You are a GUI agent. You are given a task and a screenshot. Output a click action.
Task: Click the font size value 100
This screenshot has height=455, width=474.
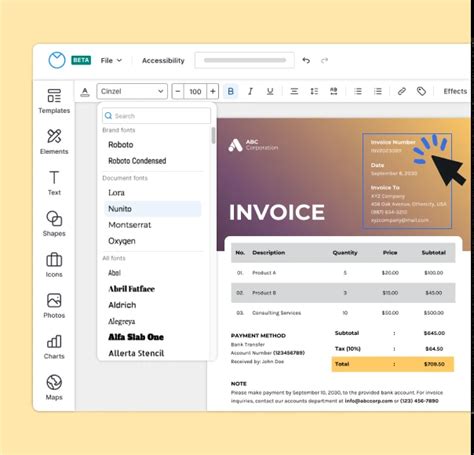(195, 91)
